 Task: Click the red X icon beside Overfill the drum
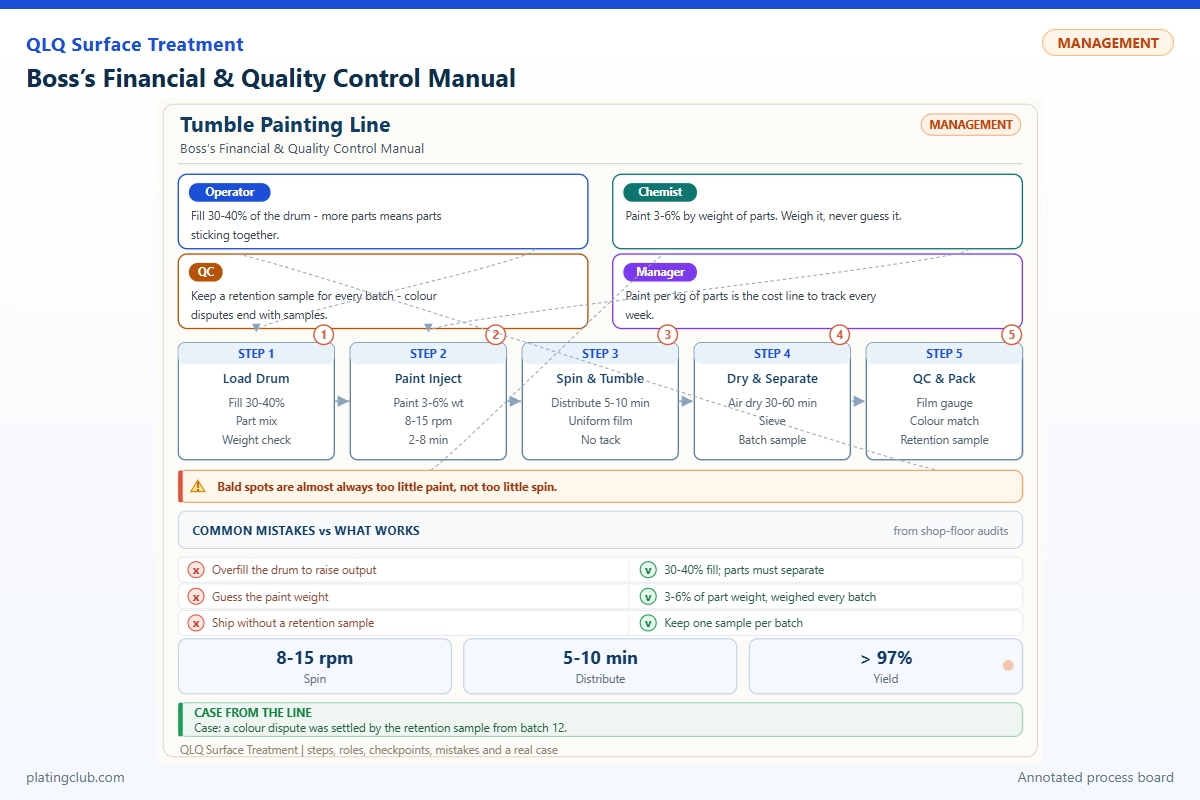(x=197, y=570)
